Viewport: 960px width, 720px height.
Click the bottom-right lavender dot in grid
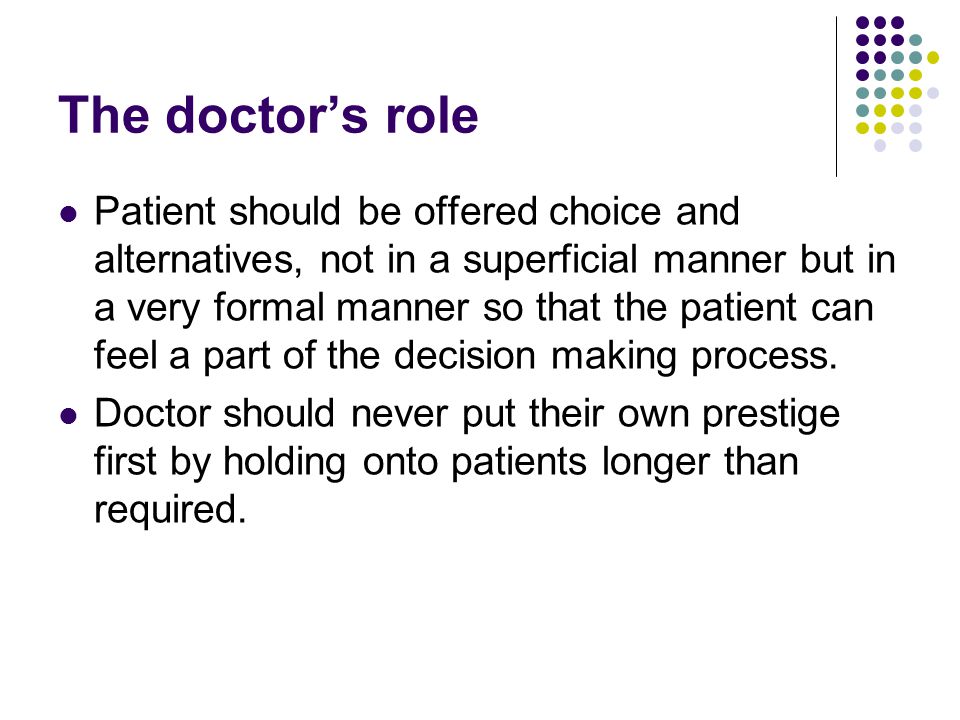pyautogui.click(x=915, y=146)
